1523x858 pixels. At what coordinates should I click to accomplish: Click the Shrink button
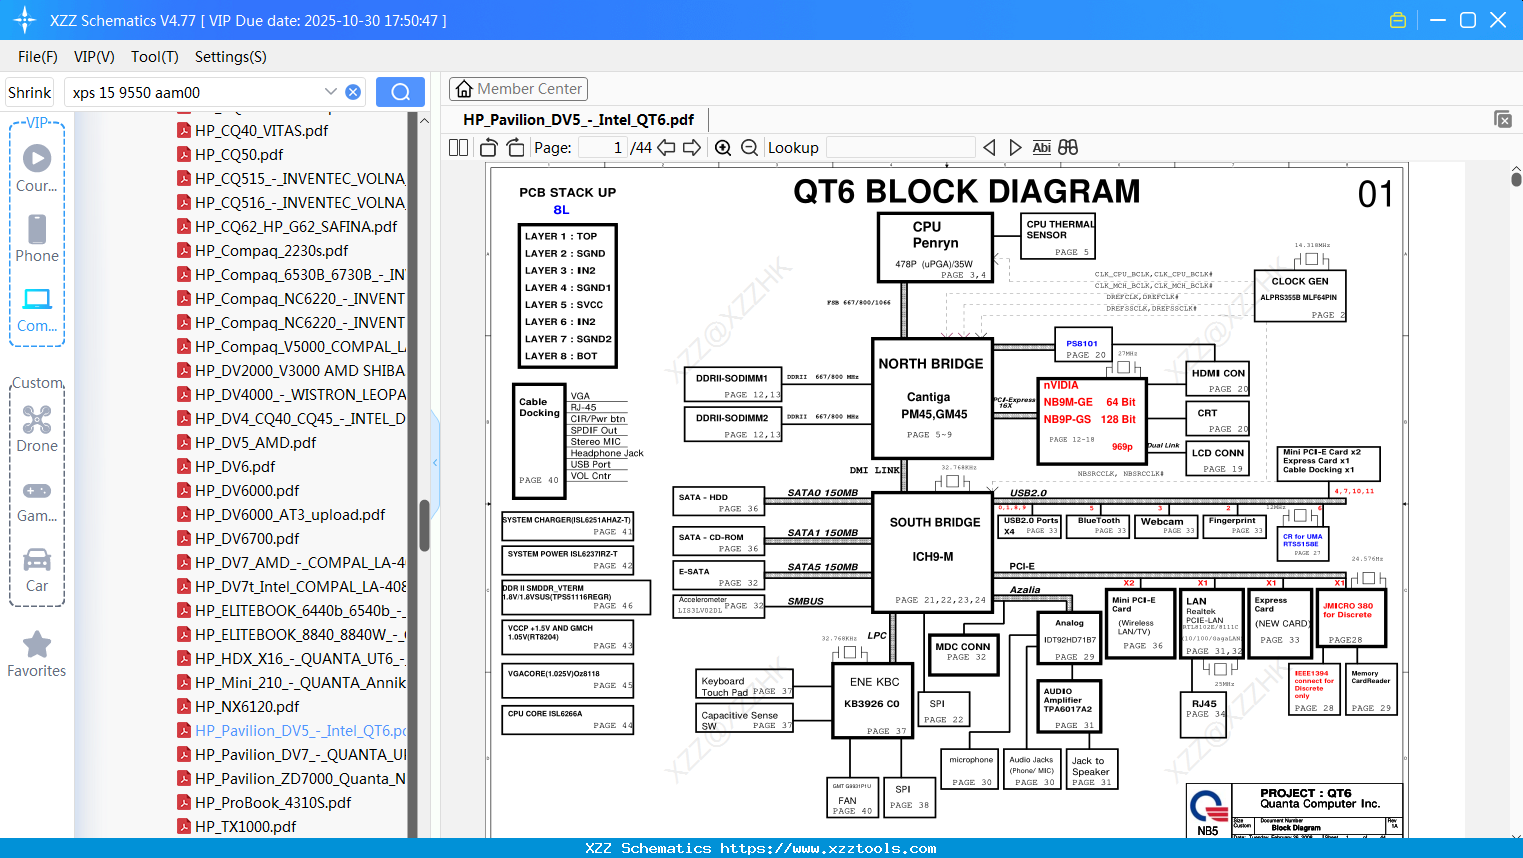pyautogui.click(x=30, y=92)
